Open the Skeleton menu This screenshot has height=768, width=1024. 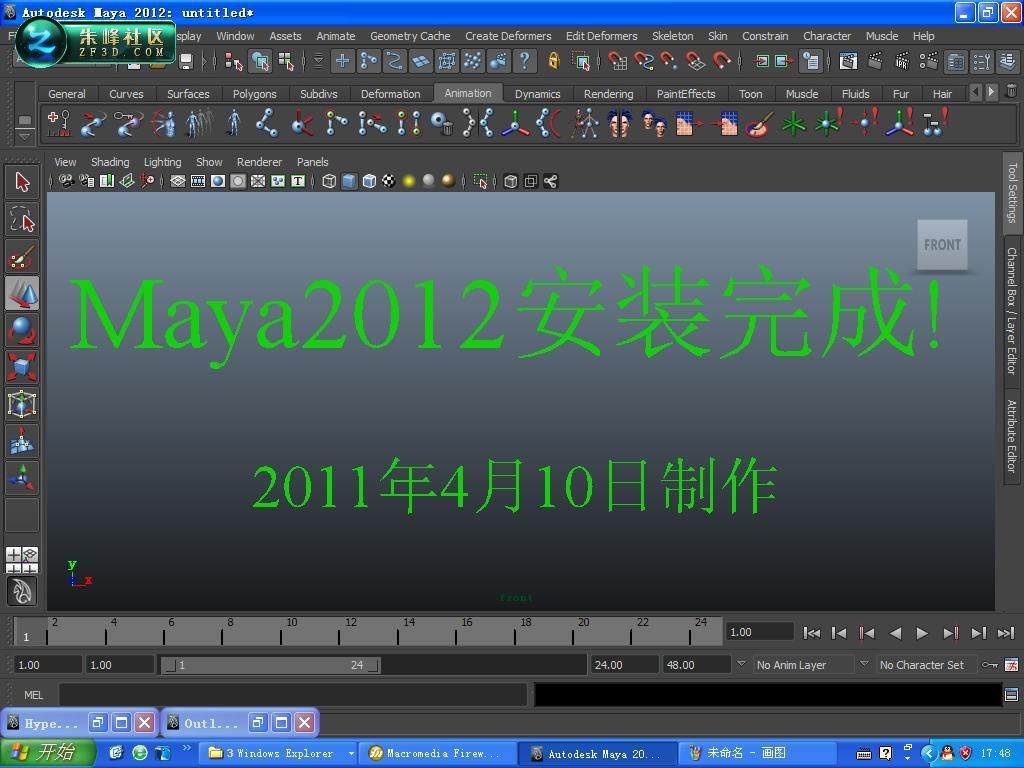pos(673,36)
